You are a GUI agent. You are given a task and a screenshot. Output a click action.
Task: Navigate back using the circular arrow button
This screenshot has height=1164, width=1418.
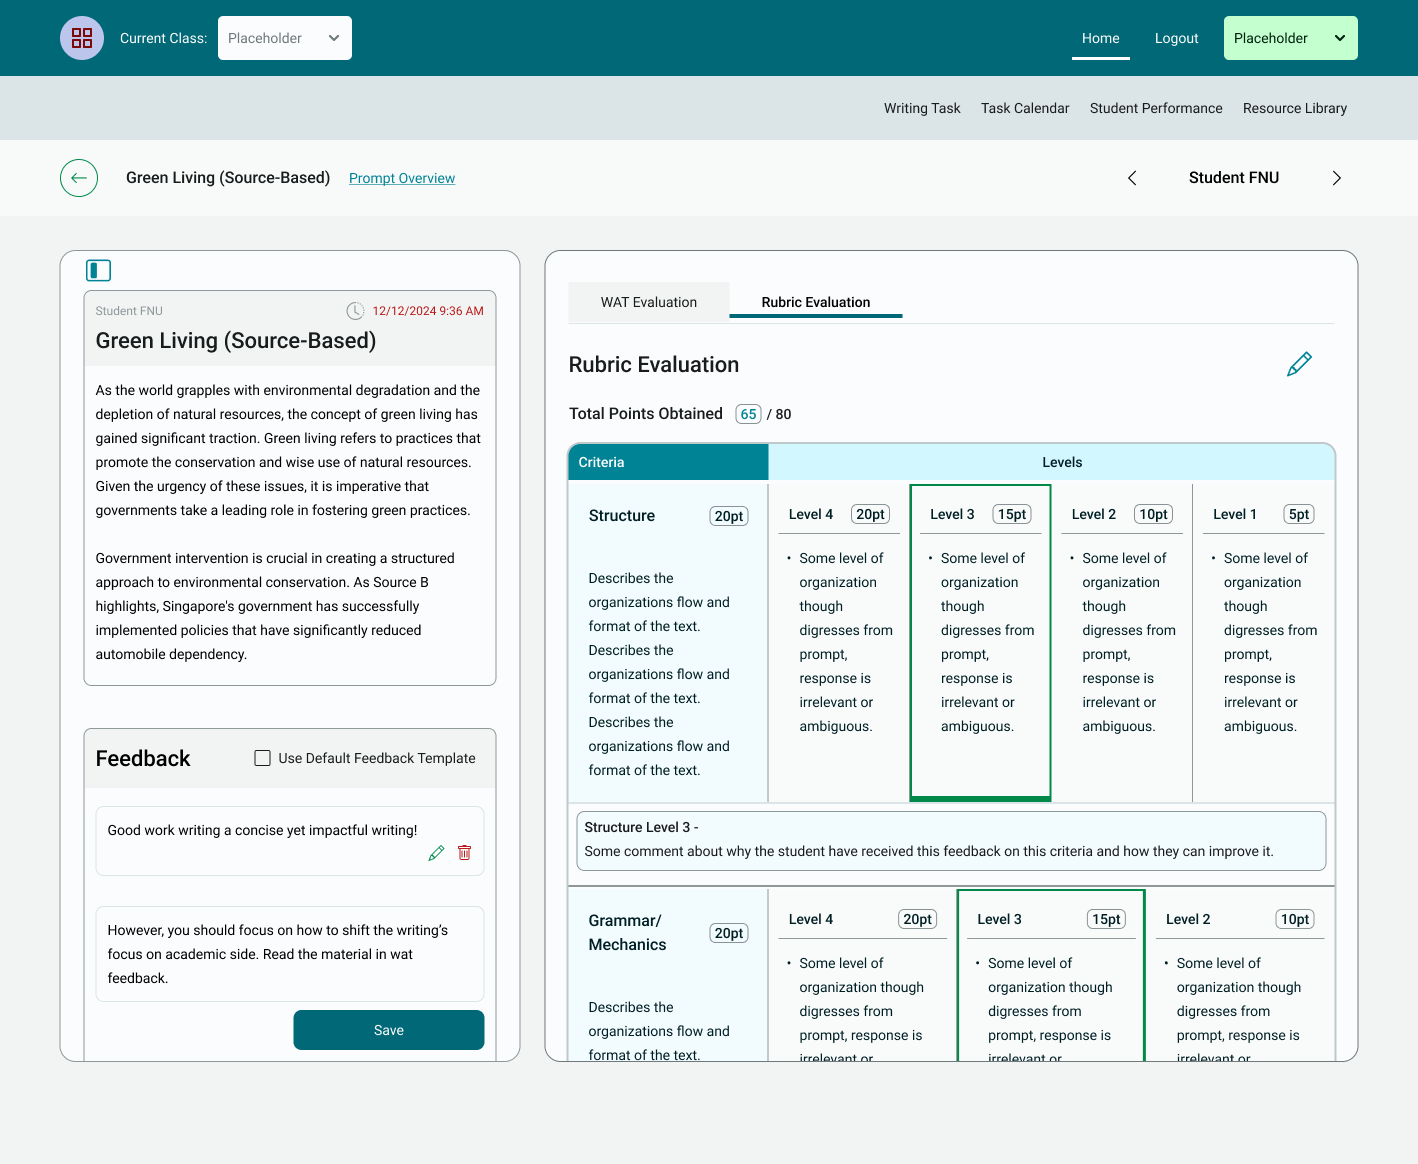point(78,177)
